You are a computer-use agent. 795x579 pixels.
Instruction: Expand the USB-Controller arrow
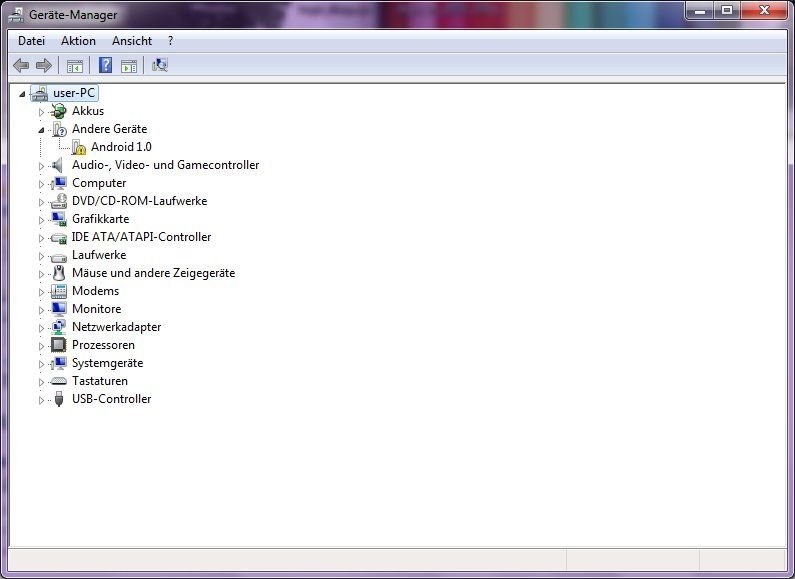tap(42, 400)
